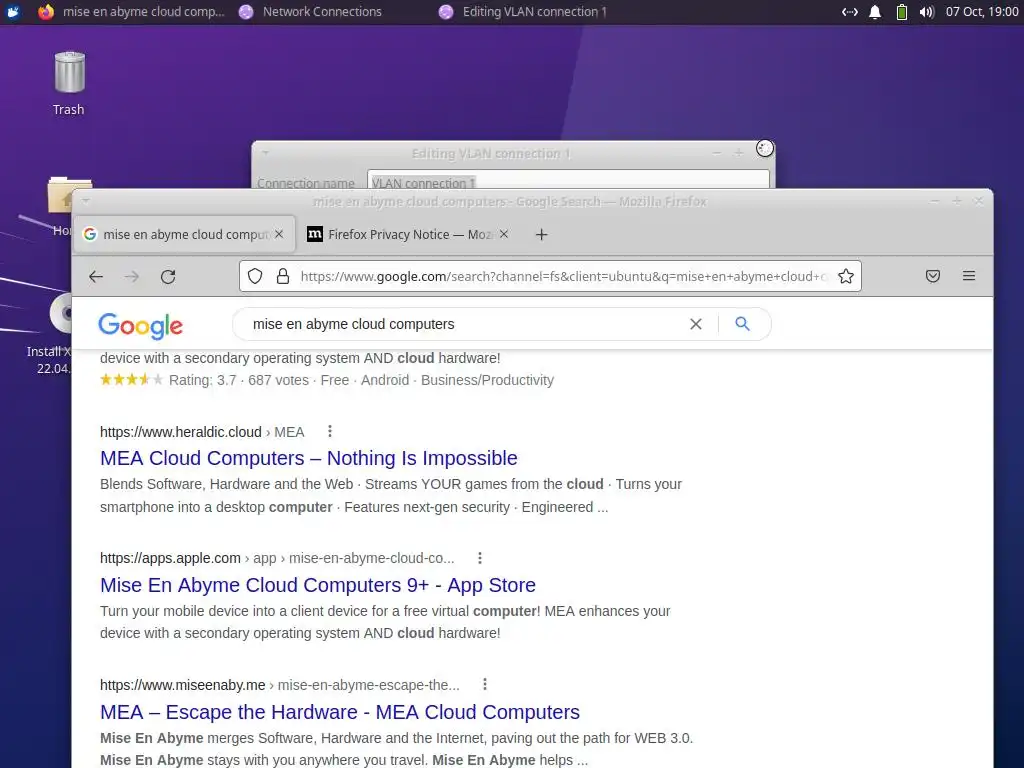The width and height of the screenshot is (1024, 768).
Task: Close the mise en abyme search tab
Action: click(x=279, y=234)
